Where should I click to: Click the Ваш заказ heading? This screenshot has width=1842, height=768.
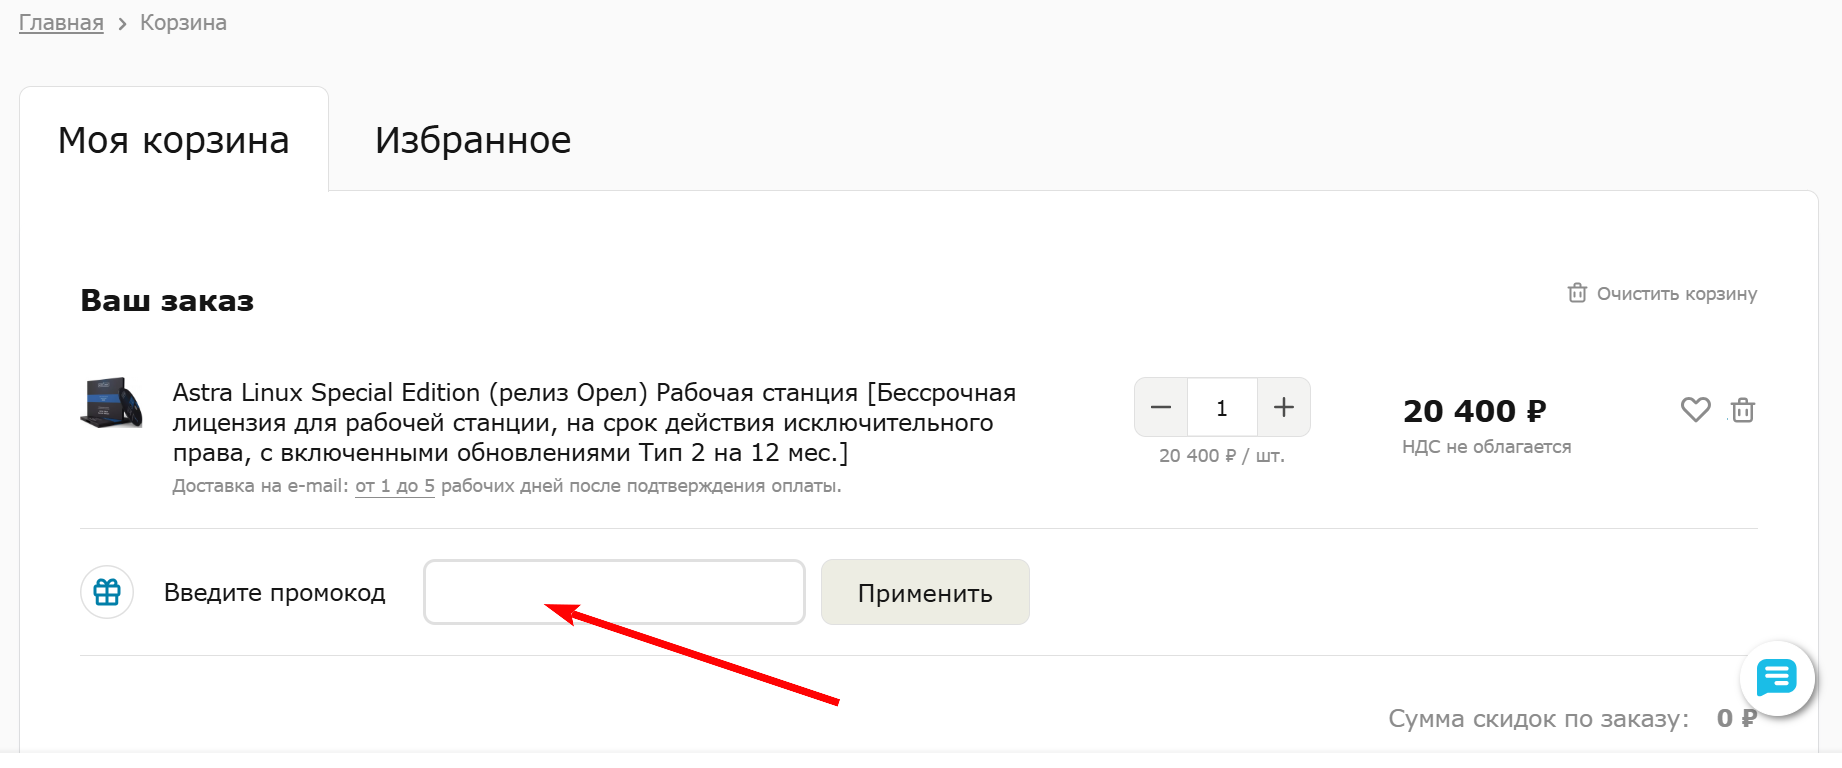click(167, 301)
